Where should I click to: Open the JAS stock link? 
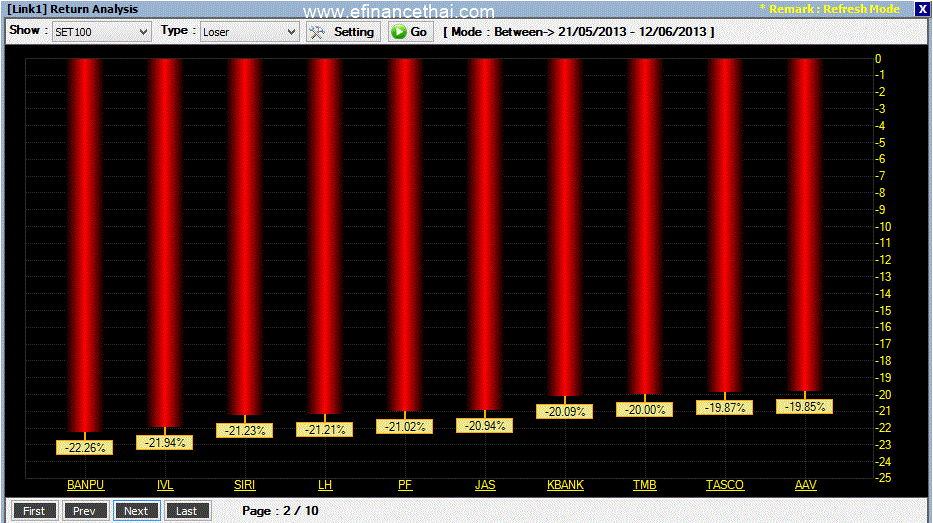(x=485, y=485)
